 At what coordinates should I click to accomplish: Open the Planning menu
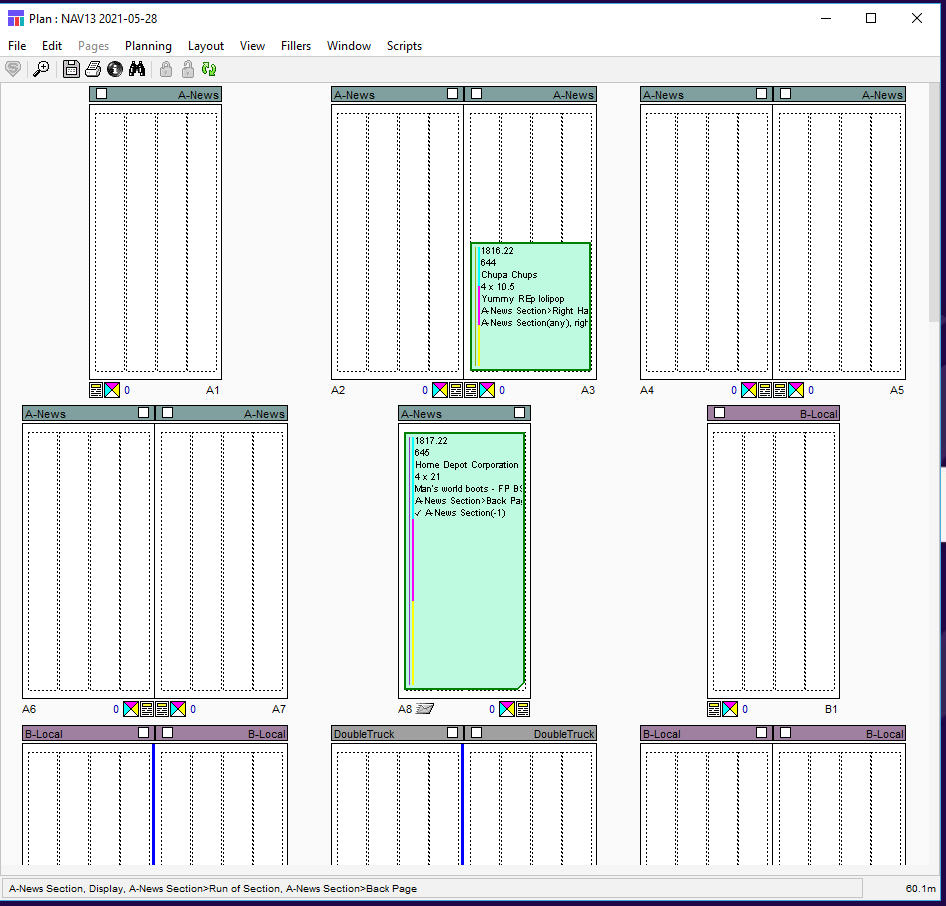point(148,46)
